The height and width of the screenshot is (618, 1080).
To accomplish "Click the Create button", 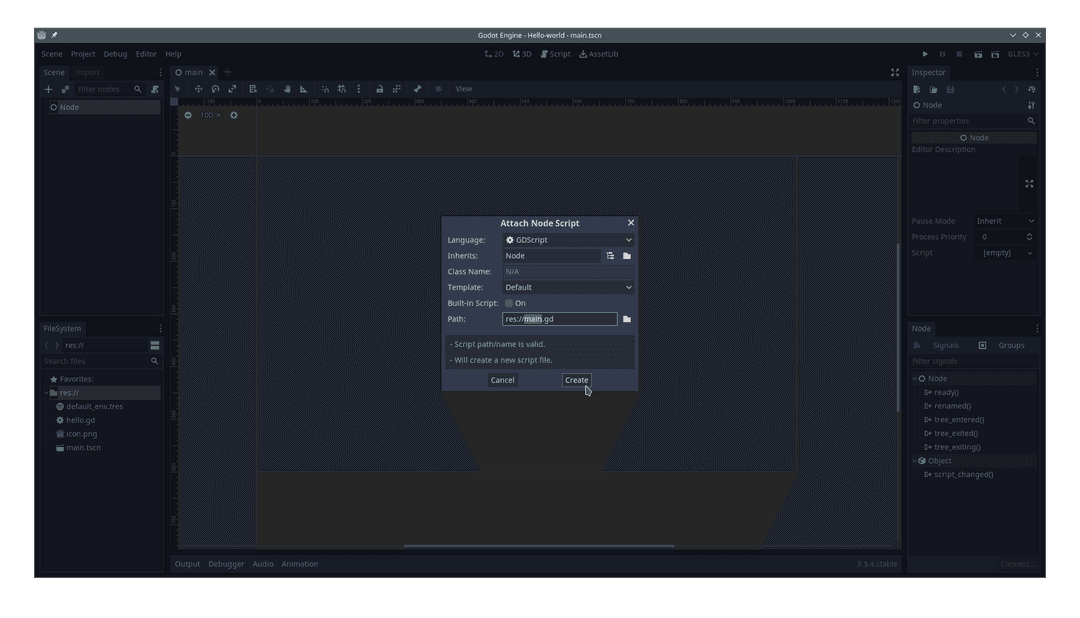I will [576, 379].
